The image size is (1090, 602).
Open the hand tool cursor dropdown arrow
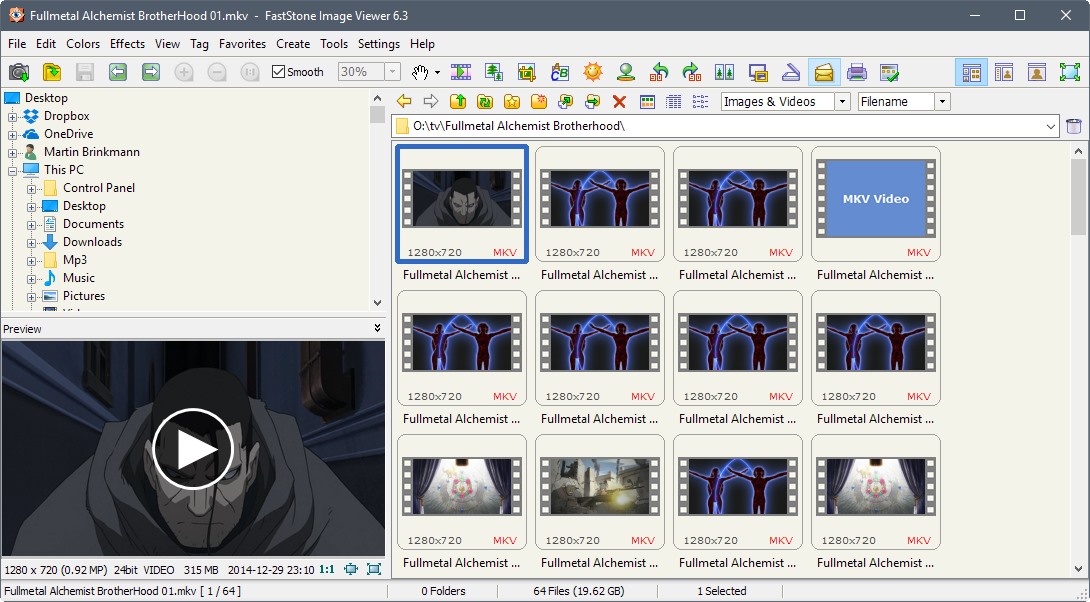(x=437, y=72)
